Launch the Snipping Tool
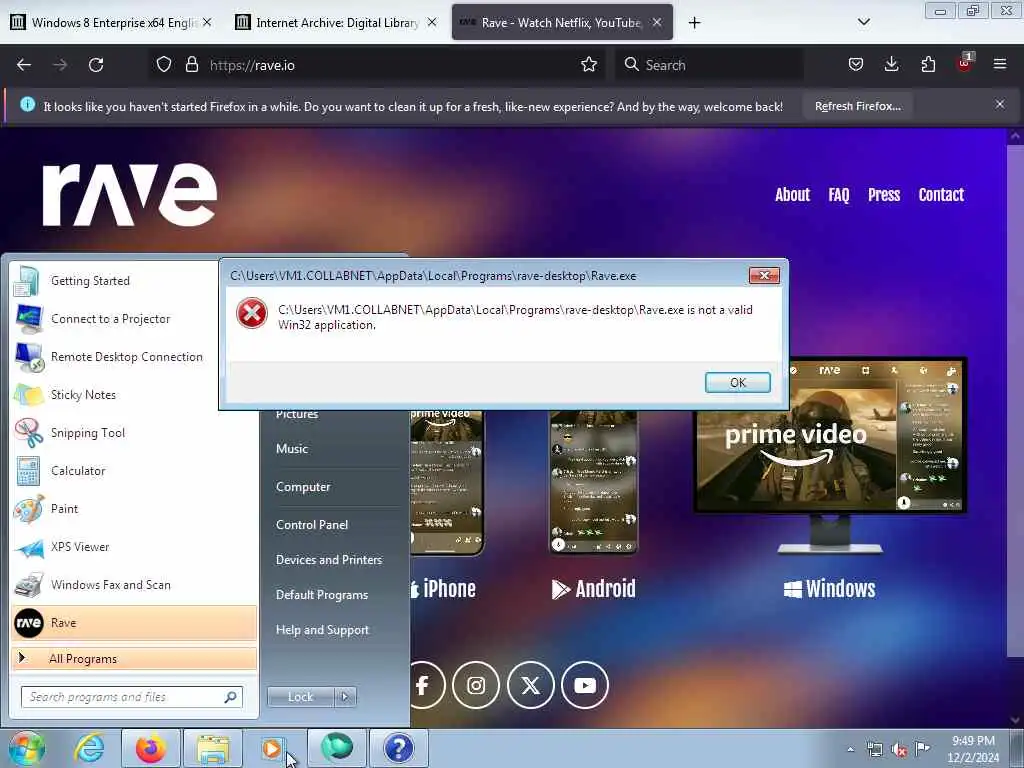1024x768 pixels. pyautogui.click(x=134, y=432)
